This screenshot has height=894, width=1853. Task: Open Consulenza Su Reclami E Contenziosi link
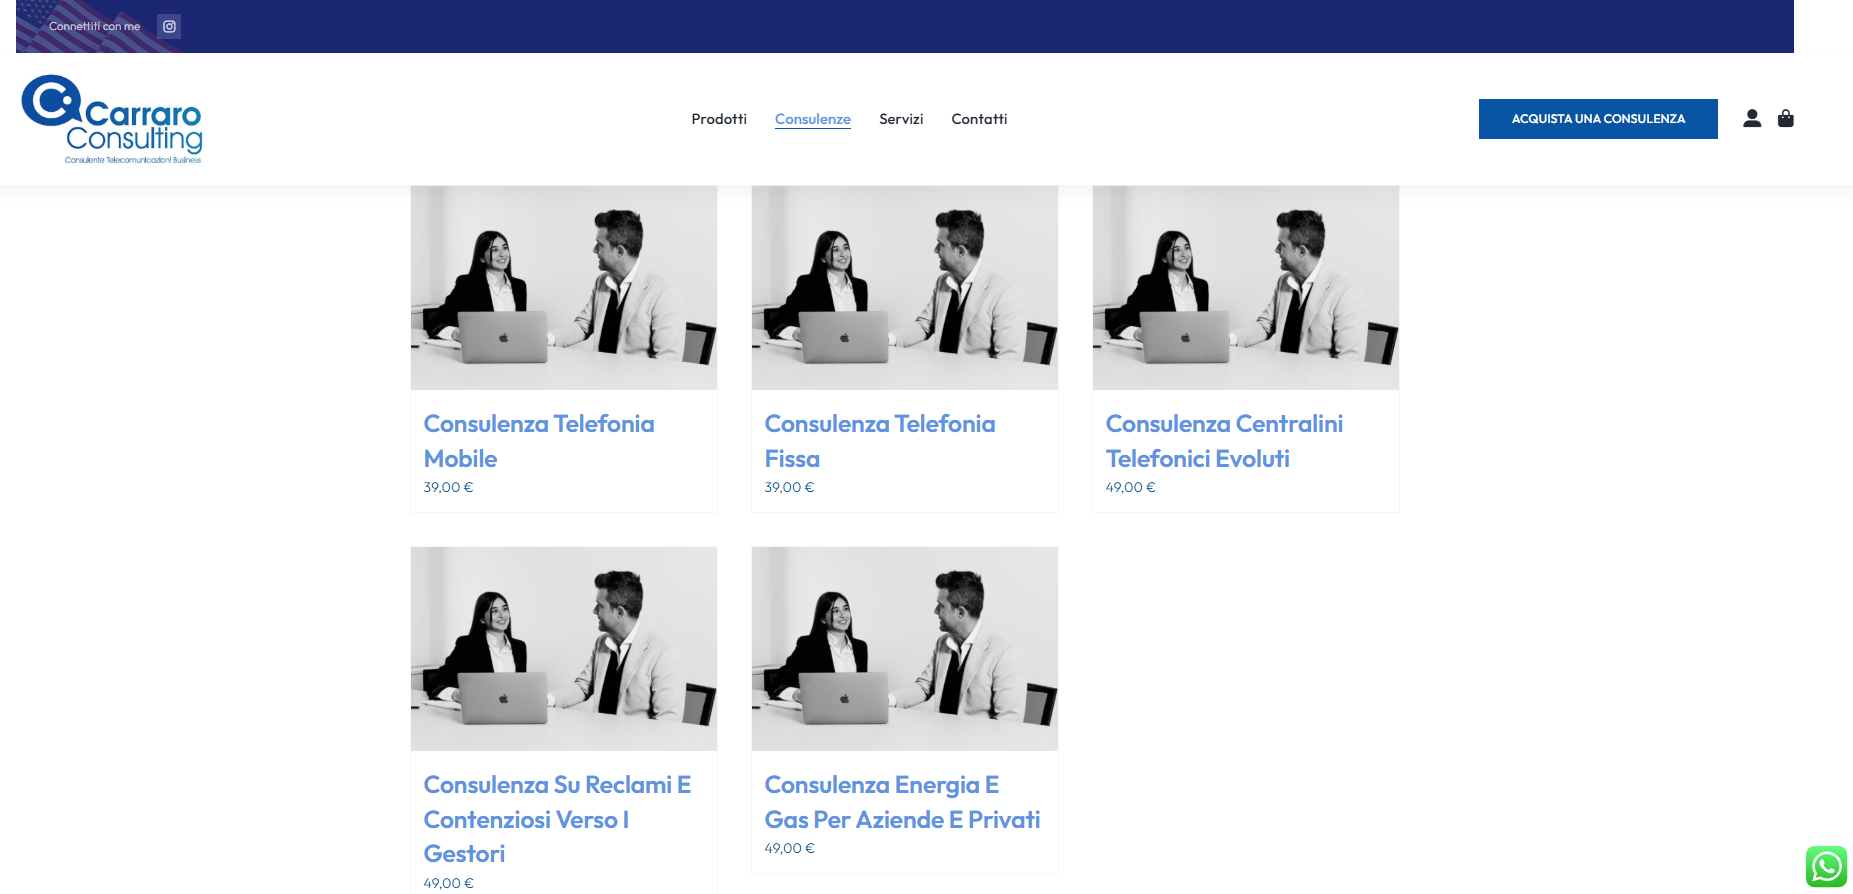tap(557, 819)
